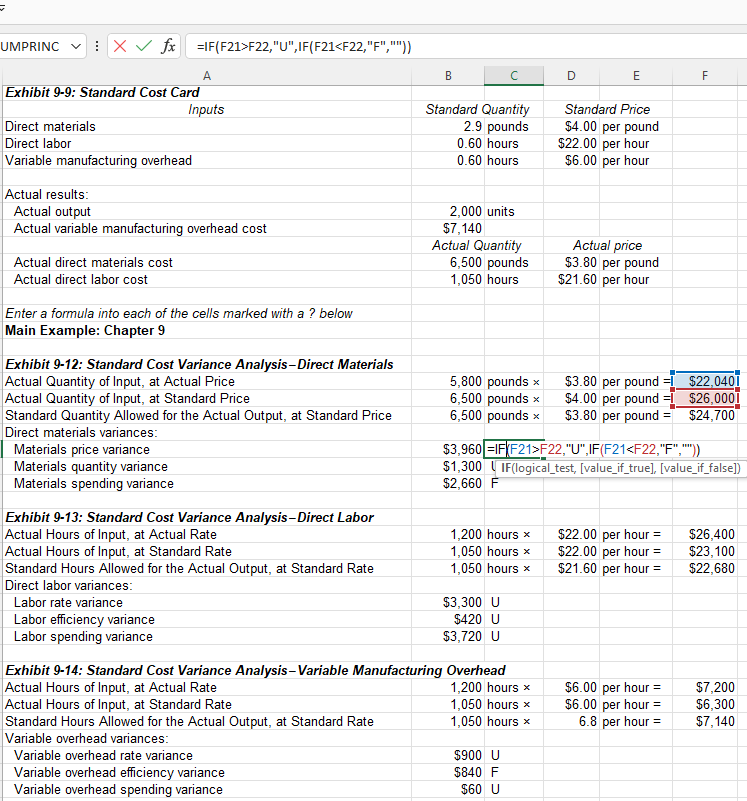The image size is (747, 801).
Task: Select column F header
Action: 705,76
